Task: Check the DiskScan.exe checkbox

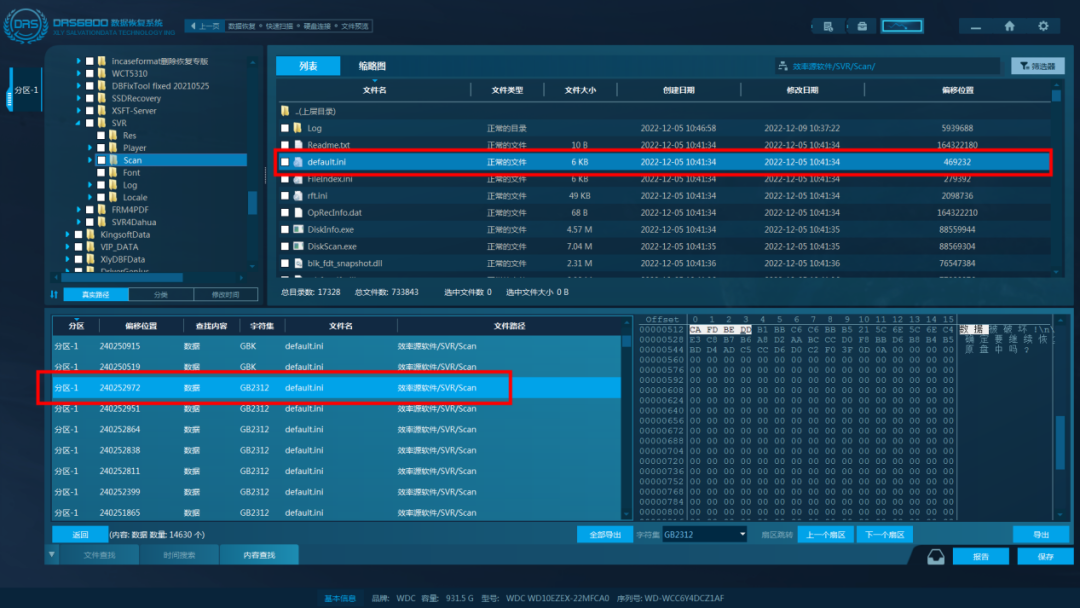Action: [x=284, y=246]
